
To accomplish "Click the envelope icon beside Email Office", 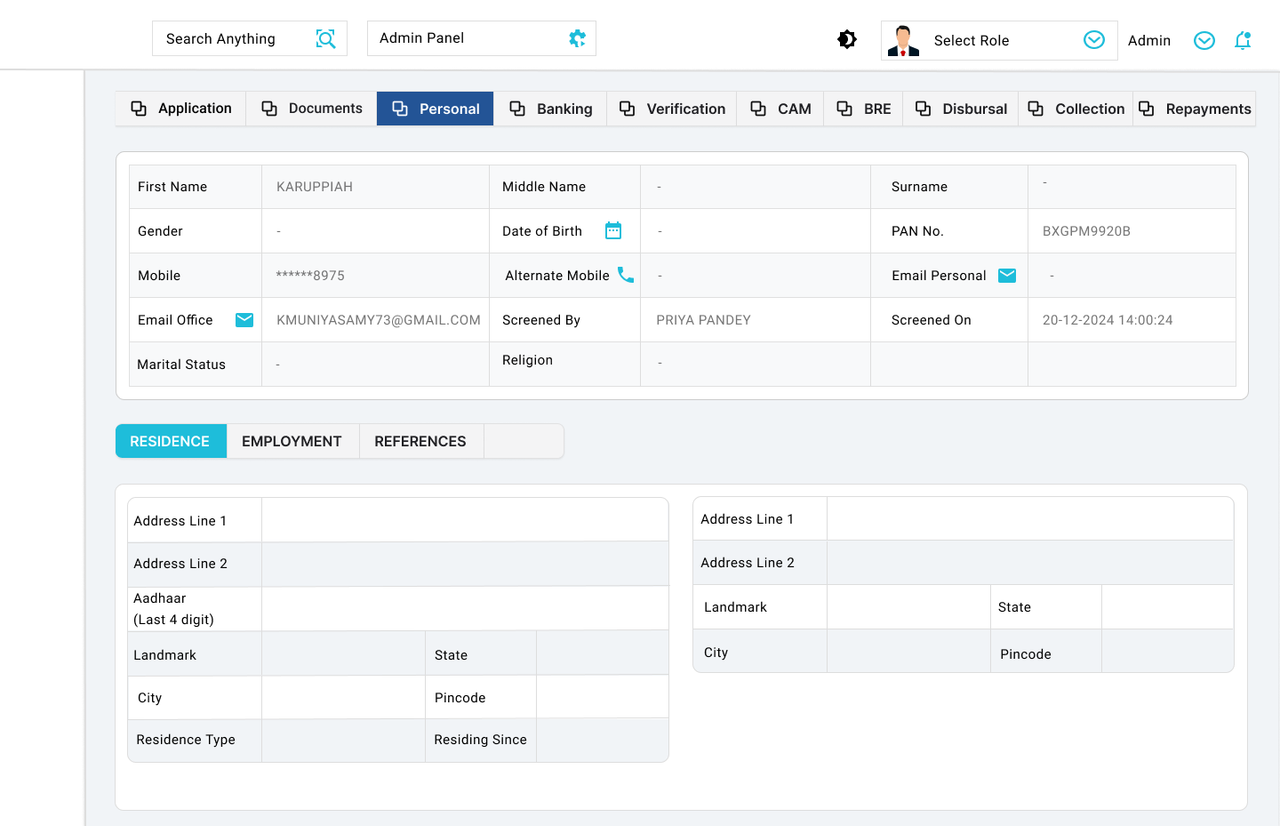I will pyautogui.click(x=244, y=319).
